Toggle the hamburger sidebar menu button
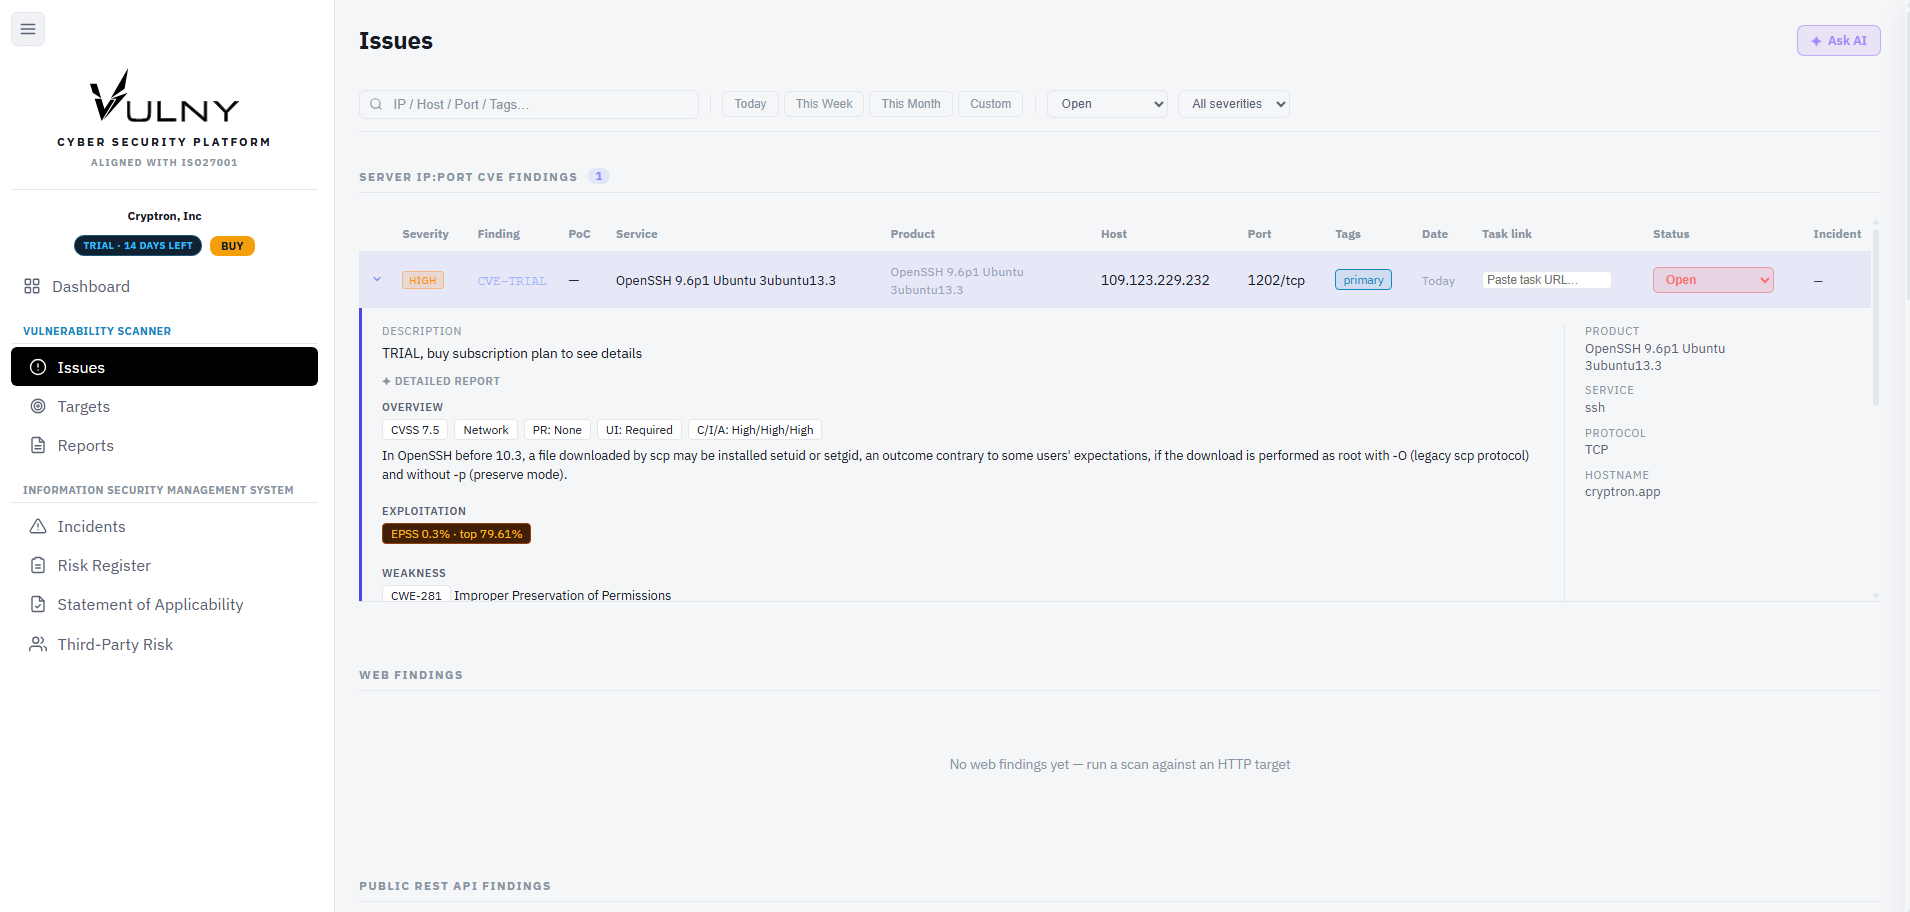 coord(28,29)
